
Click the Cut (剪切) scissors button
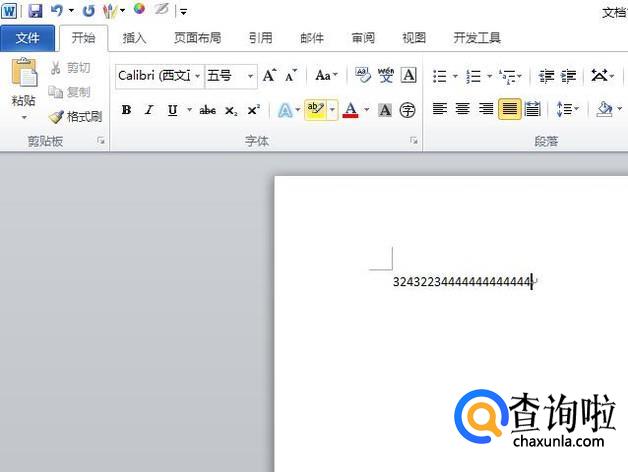pos(70,68)
